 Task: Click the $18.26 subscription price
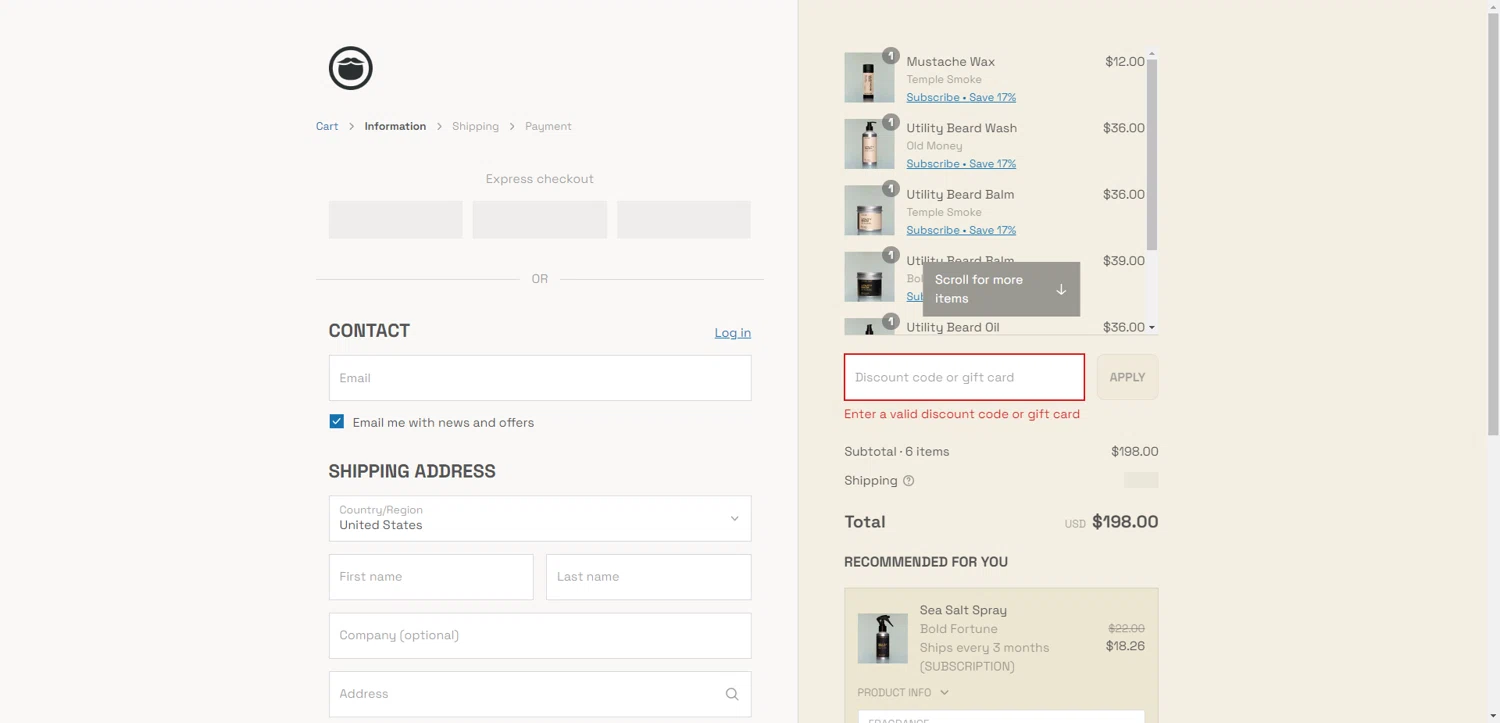1125,646
